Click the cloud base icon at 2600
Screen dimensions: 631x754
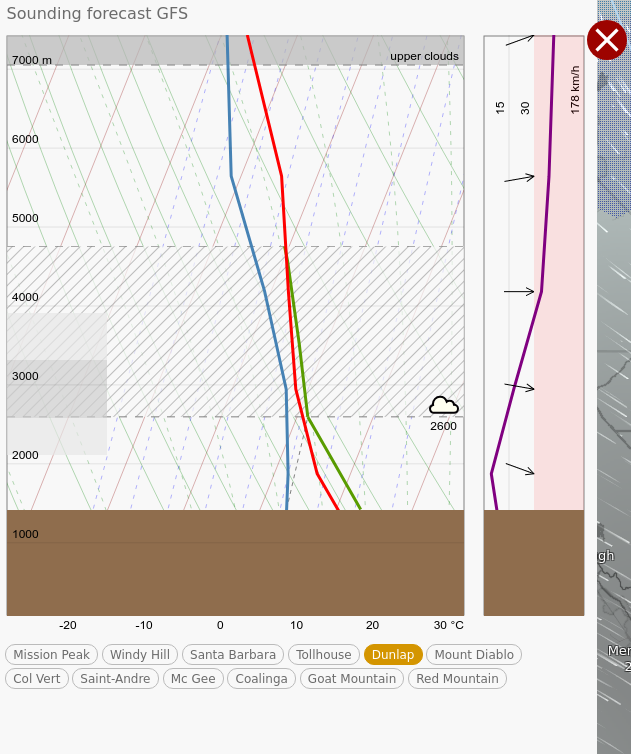click(x=443, y=405)
